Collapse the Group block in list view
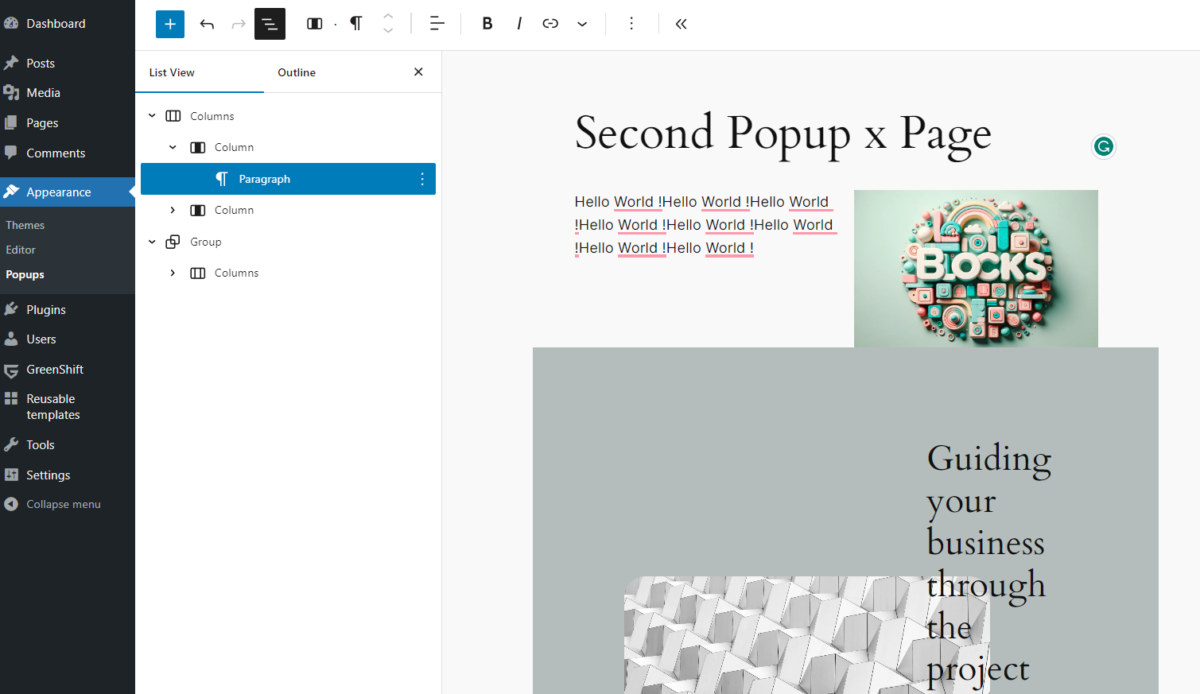The height and width of the screenshot is (694, 1200). pos(152,242)
